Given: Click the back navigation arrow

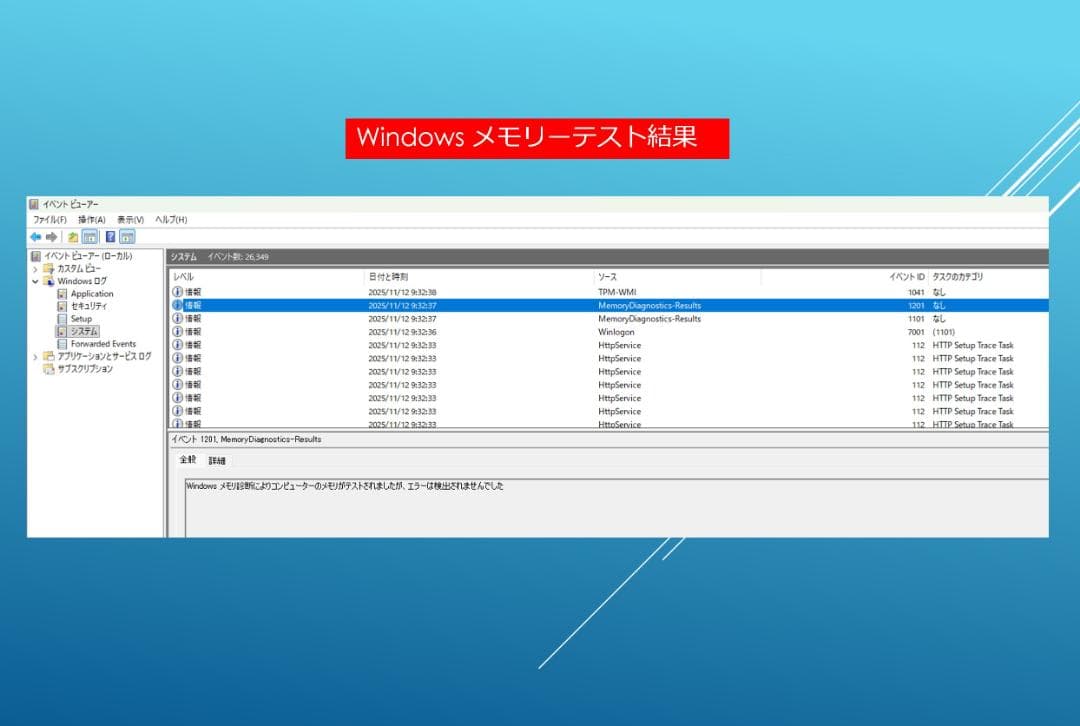Looking at the screenshot, I should [36, 236].
